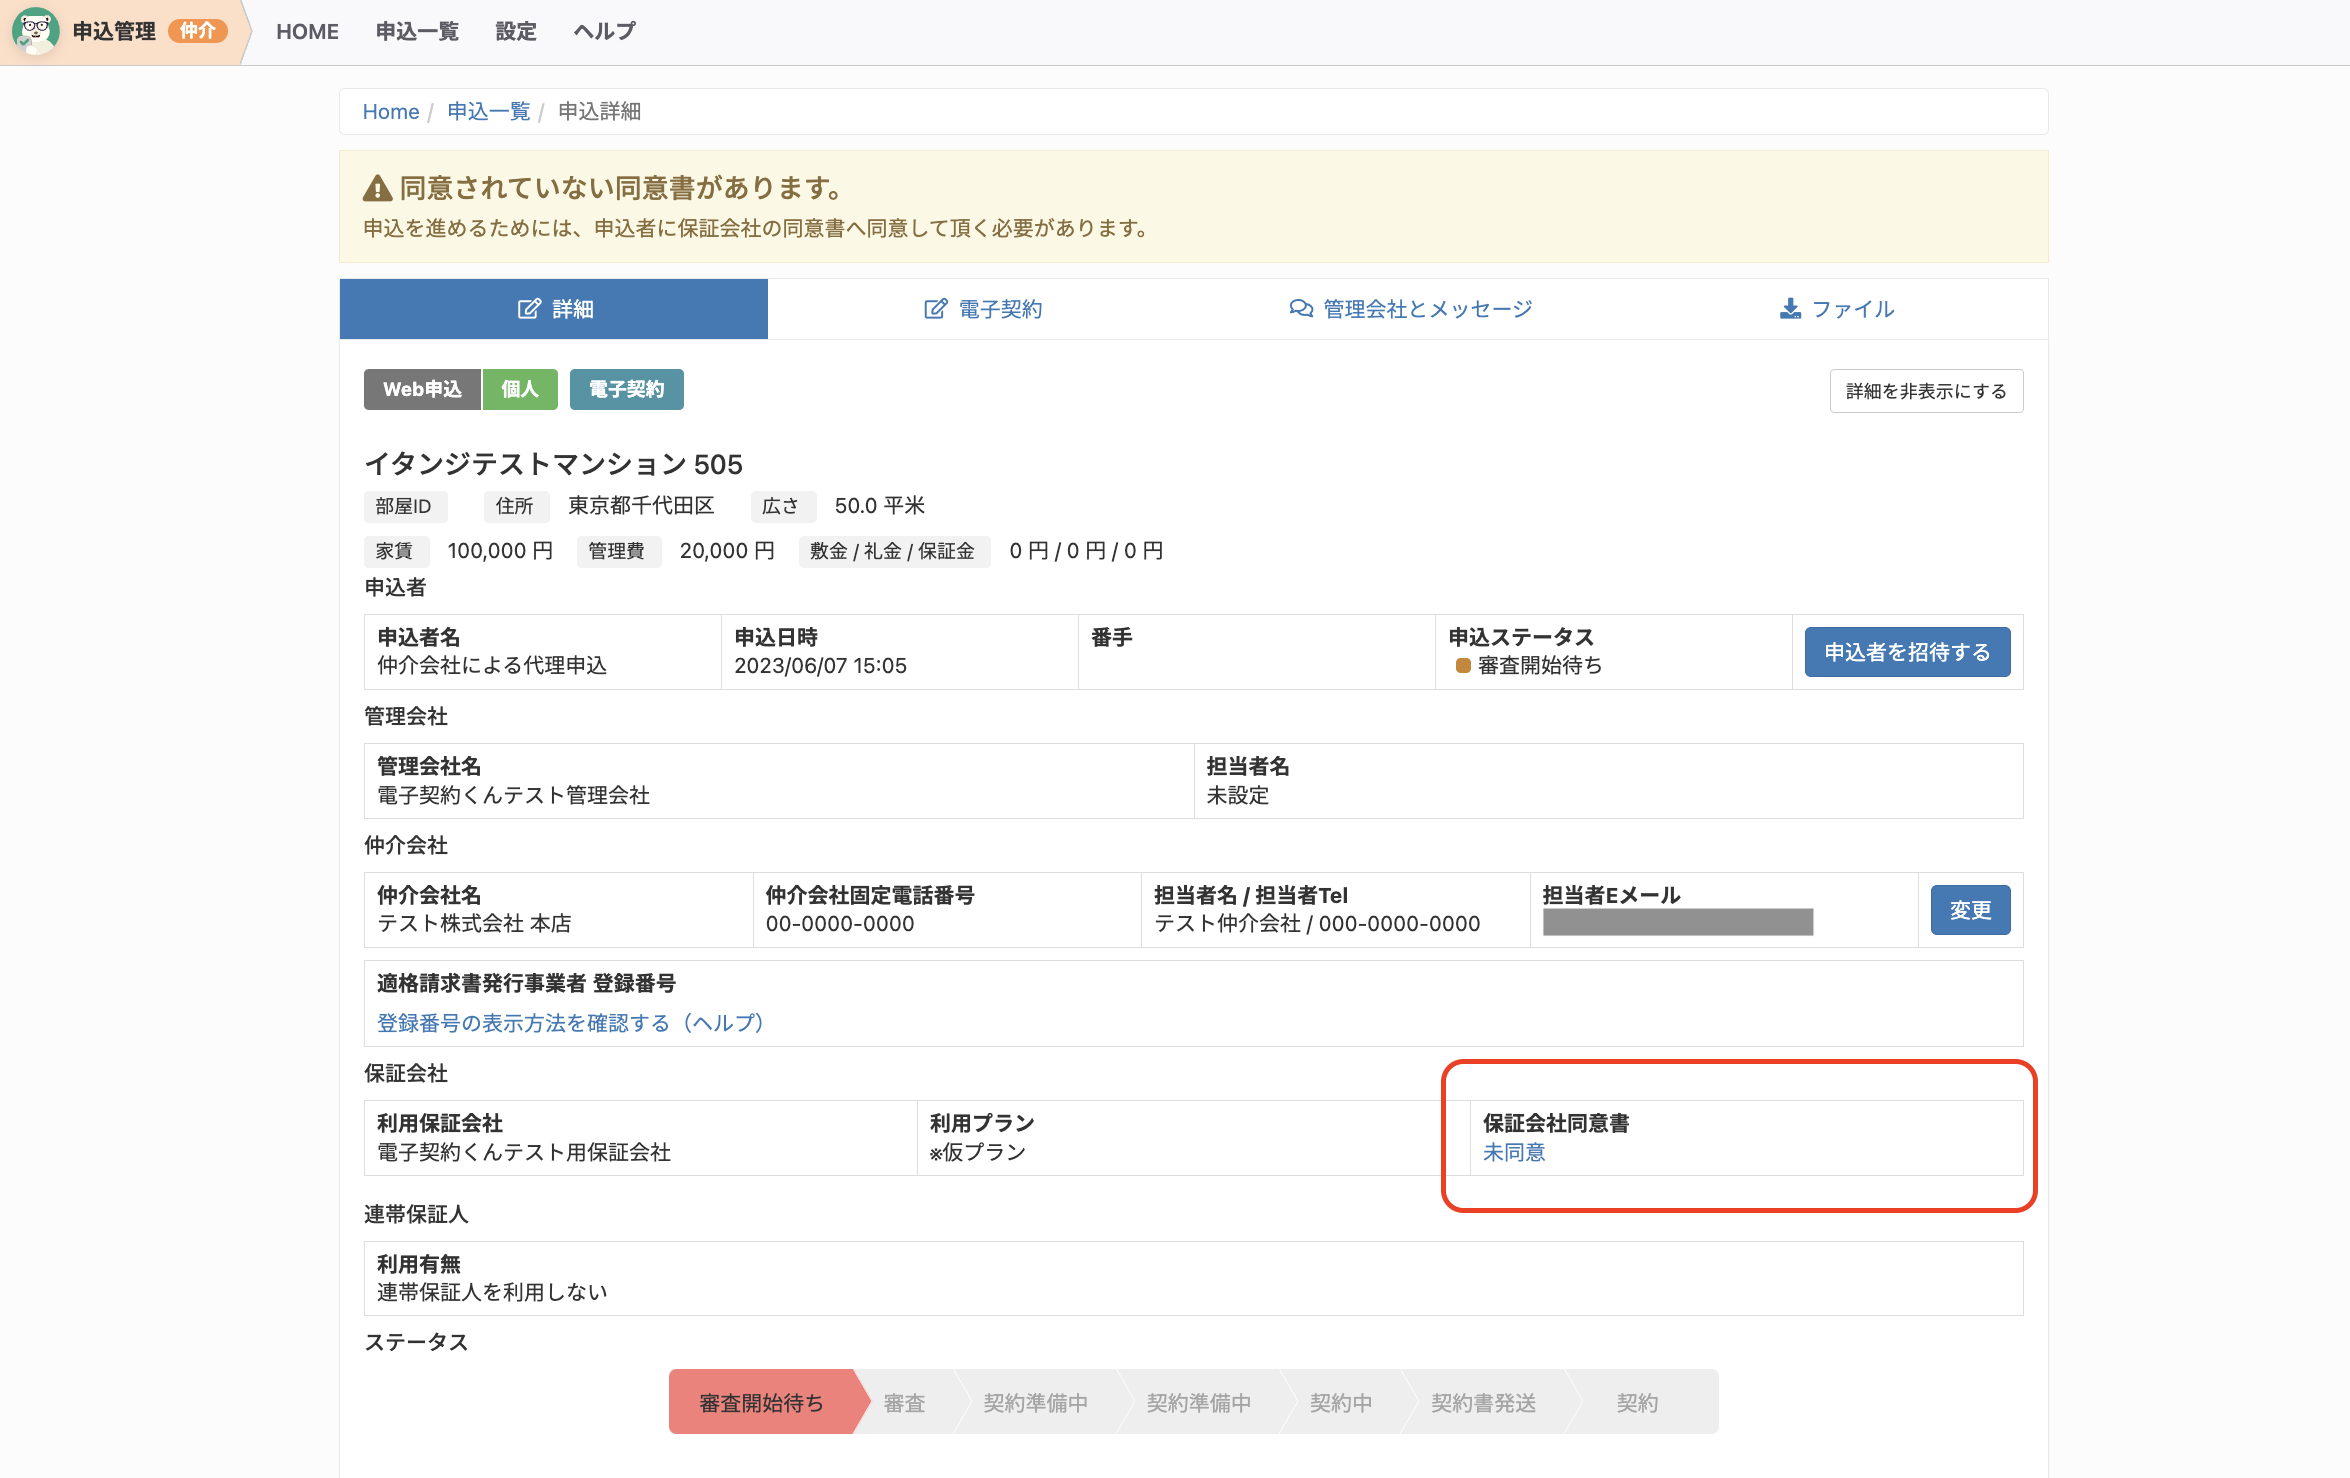The height and width of the screenshot is (1478, 2350).
Task: Toggle 詳細を非表示にする button
Action: coord(1926,391)
